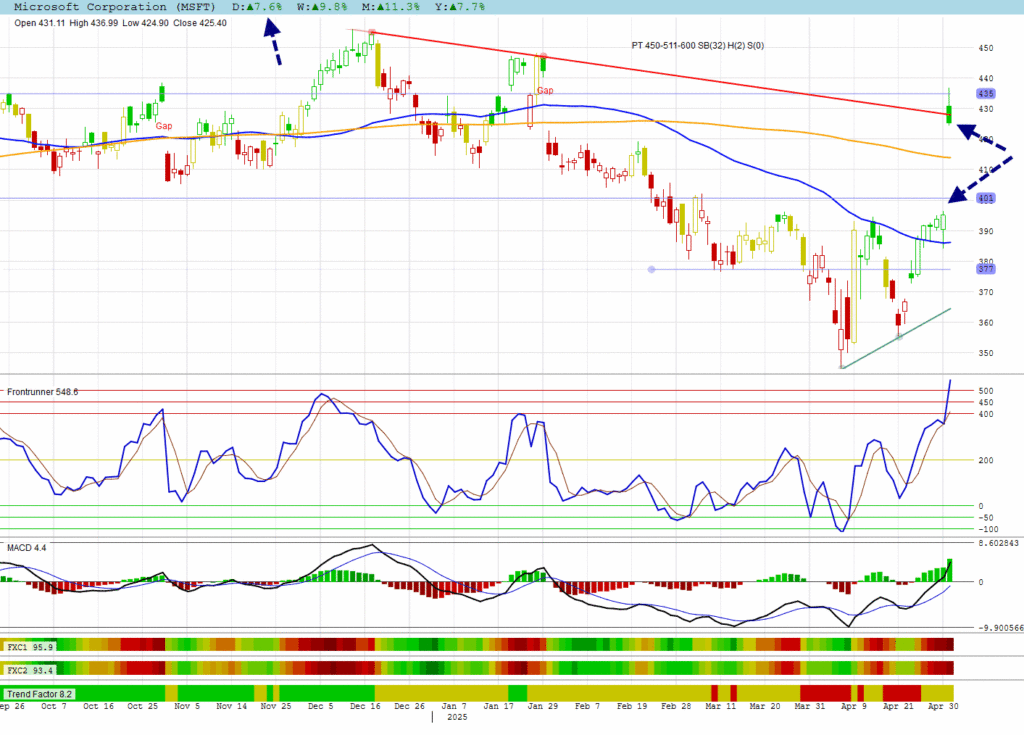Select the monthly change value M: 11.3%
1024x735 pixels.
coord(391,7)
